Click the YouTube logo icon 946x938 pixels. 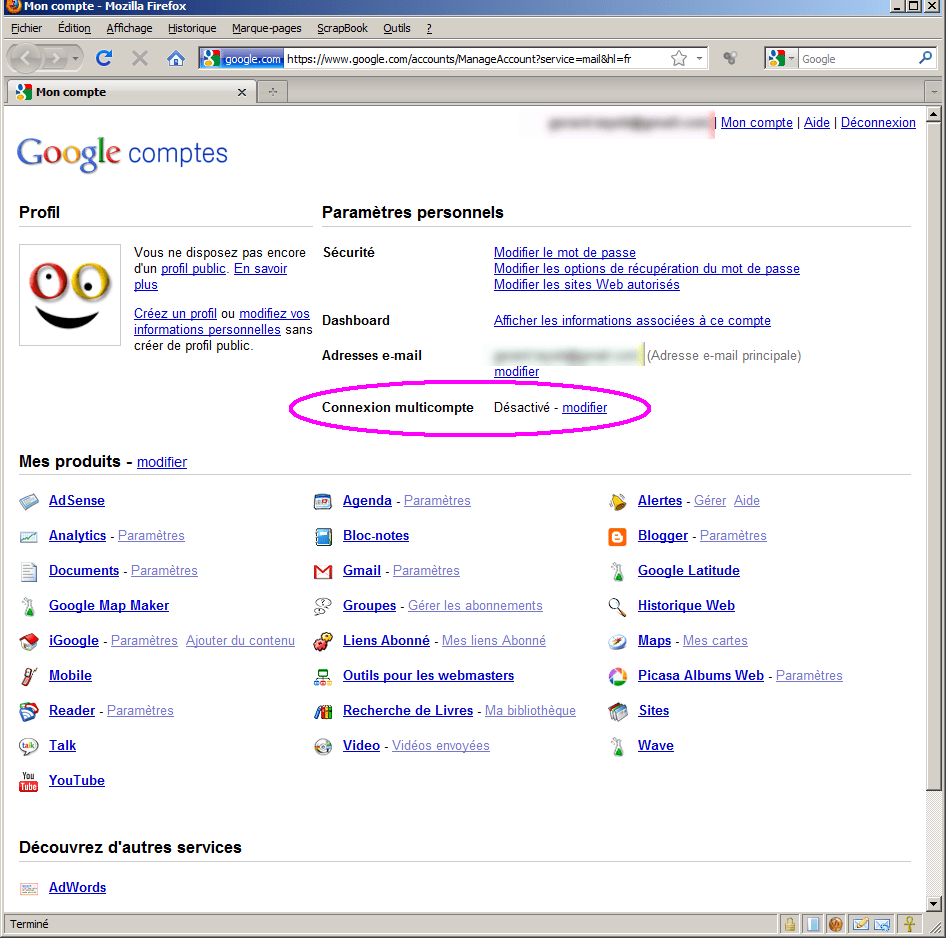[x=29, y=781]
